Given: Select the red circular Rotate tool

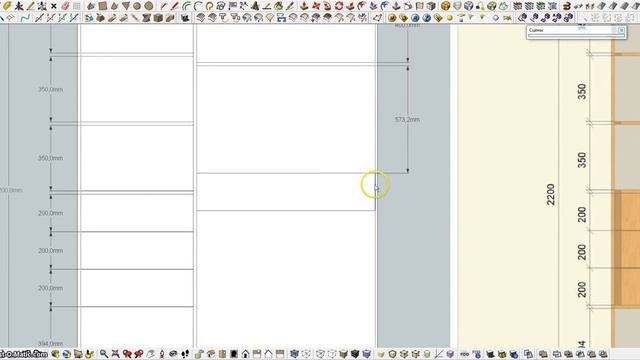Looking at the screenshot, I should point(339,6).
